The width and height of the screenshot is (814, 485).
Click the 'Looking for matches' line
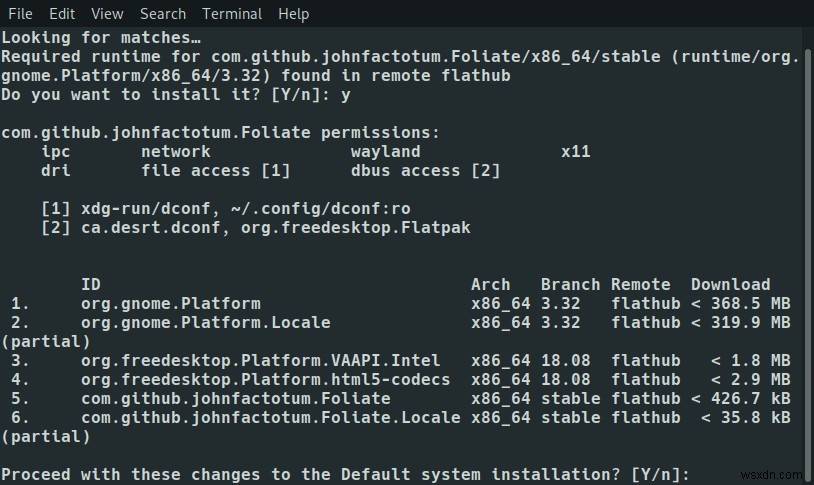pyautogui.click(x=101, y=38)
